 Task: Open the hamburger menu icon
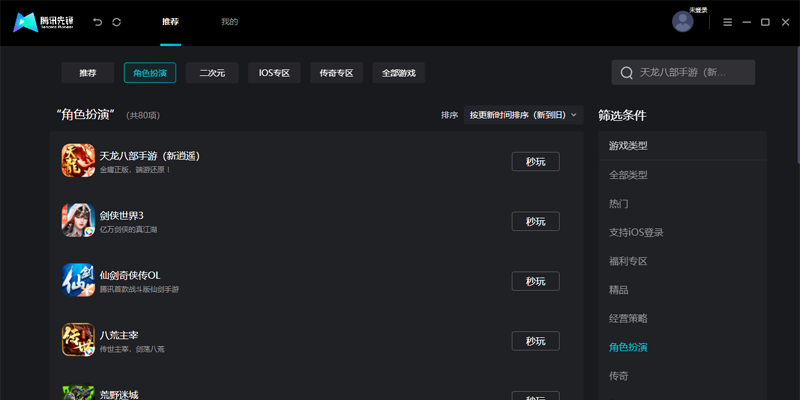(x=728, y=22)
